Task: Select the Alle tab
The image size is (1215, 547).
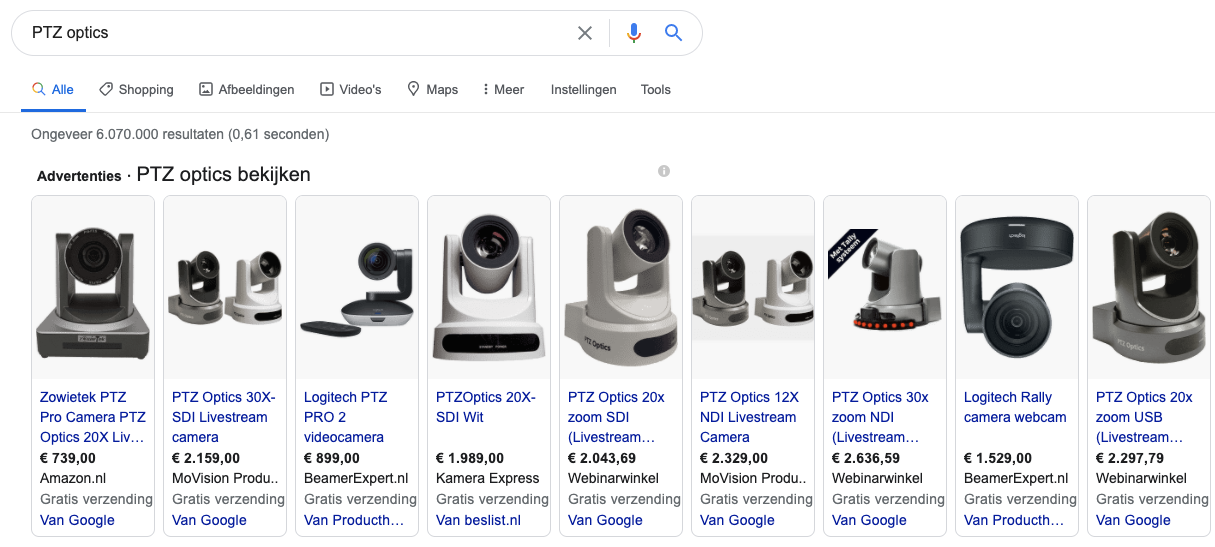Action: tap(53, 89)
